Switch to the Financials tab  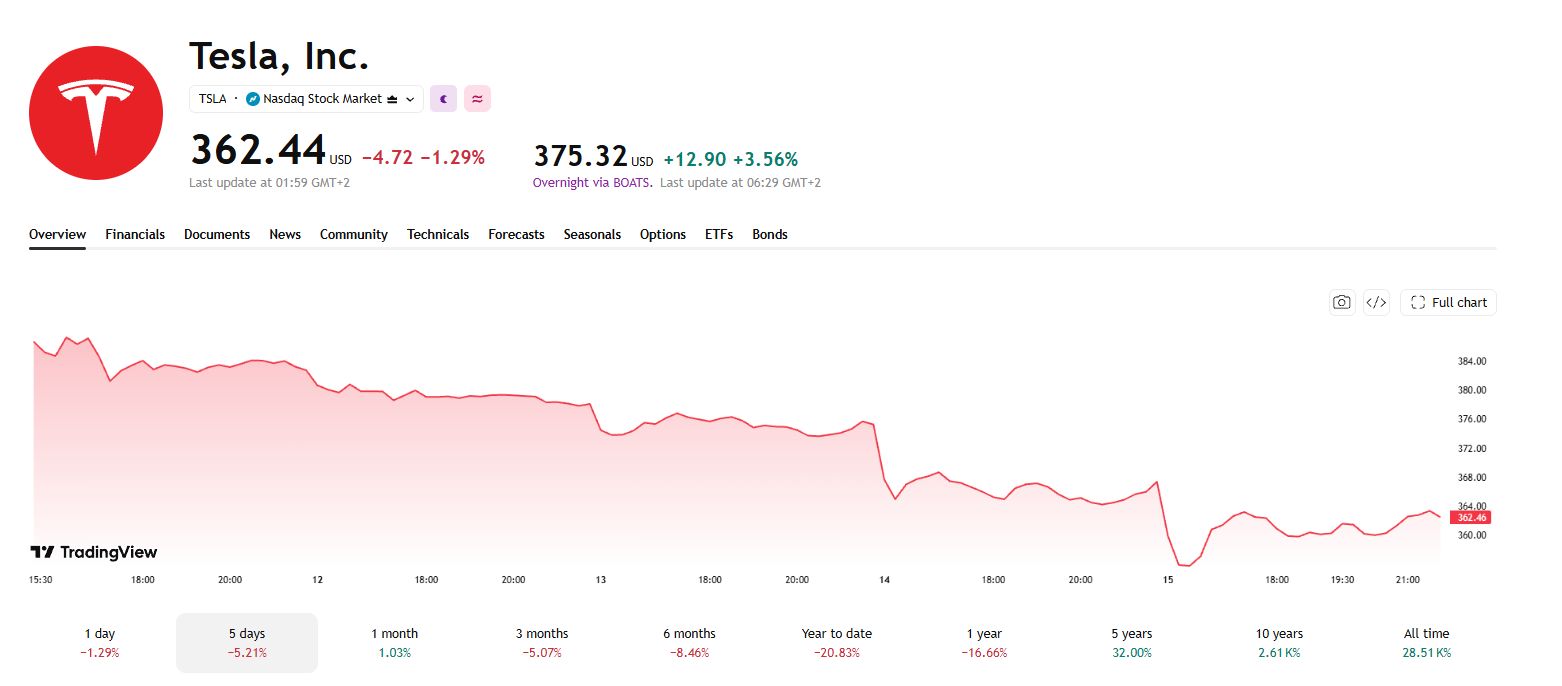pos(135,234)
